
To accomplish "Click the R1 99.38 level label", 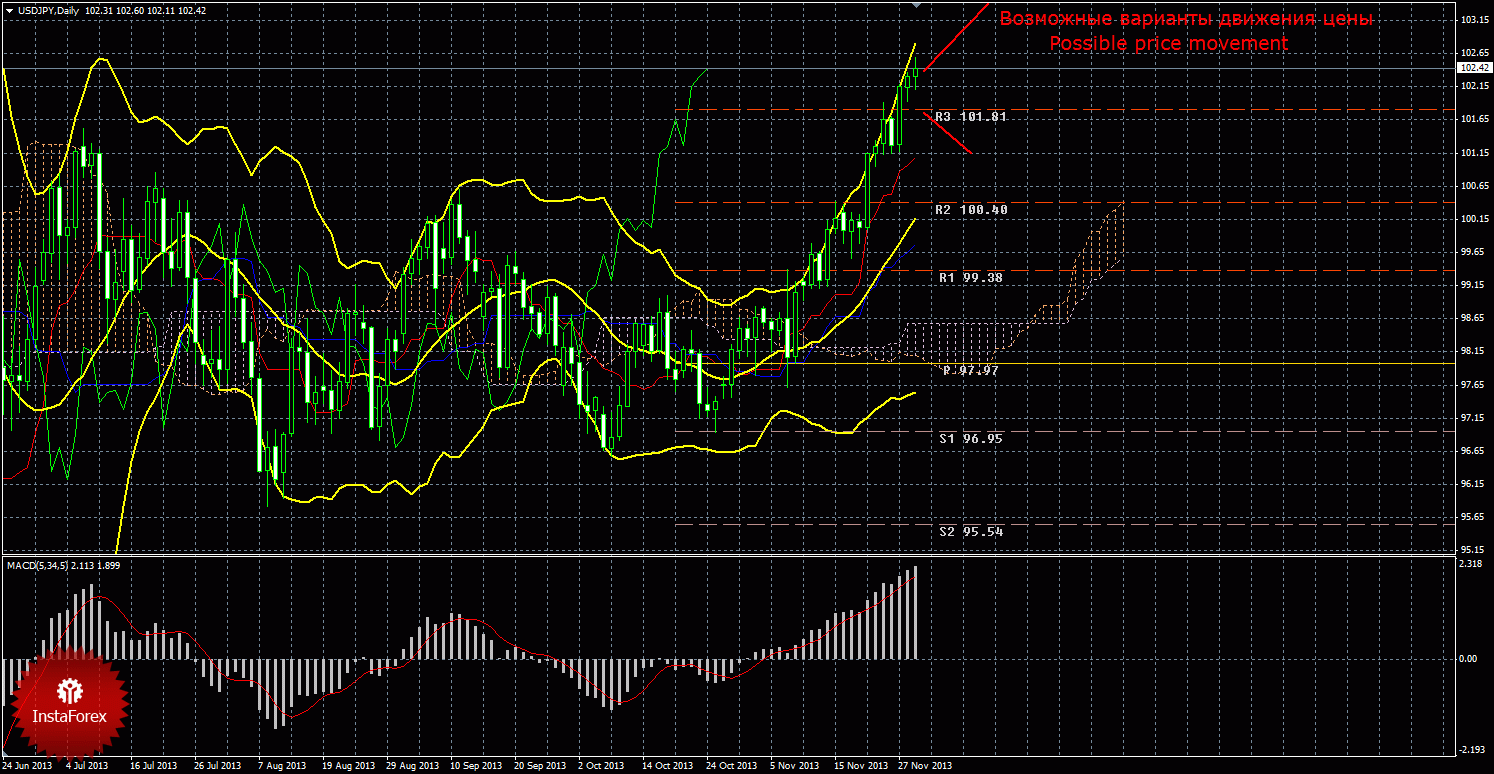I will pos(970,278).
